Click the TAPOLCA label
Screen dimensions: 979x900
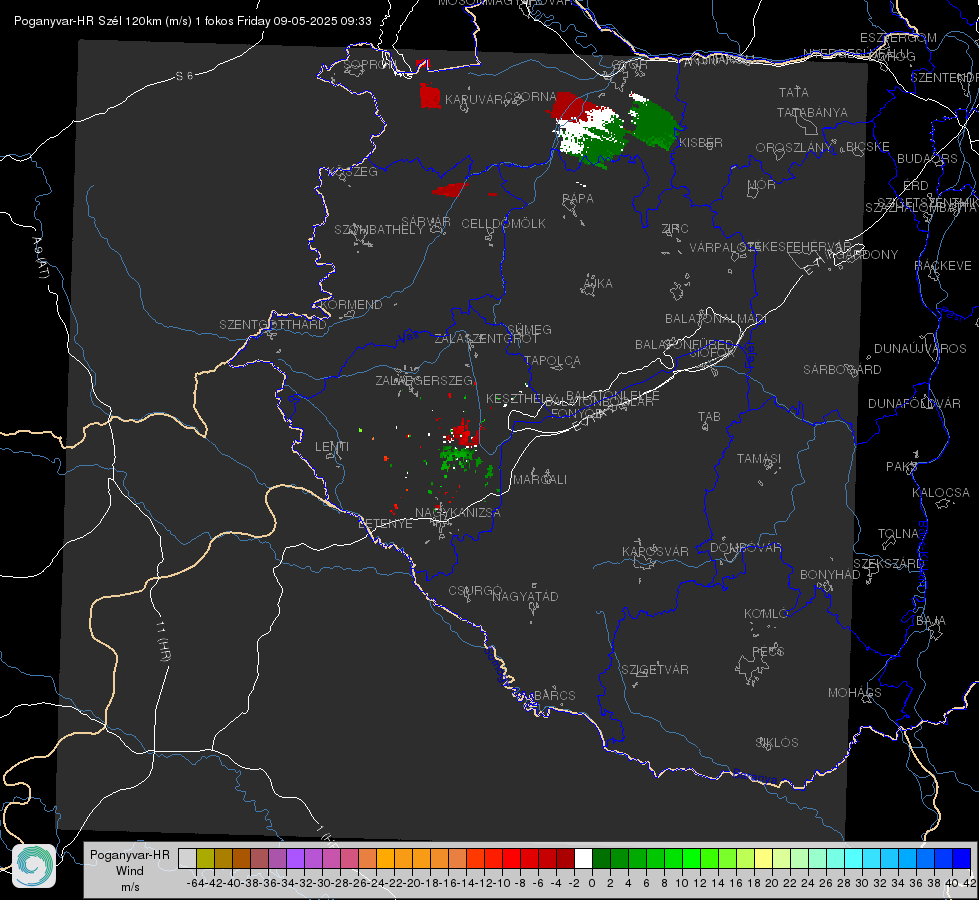coord(553,360)
